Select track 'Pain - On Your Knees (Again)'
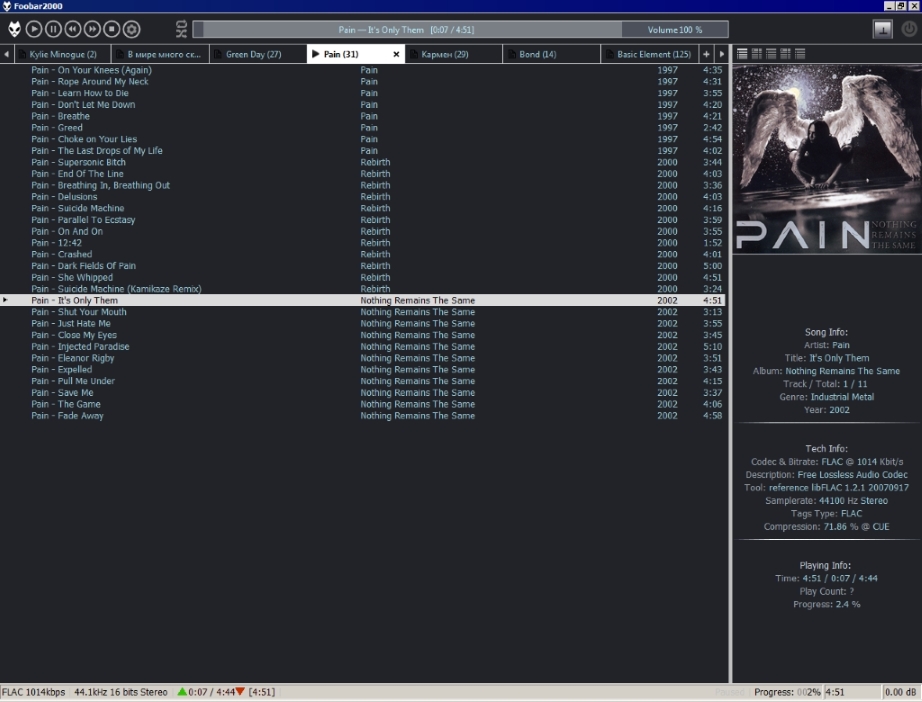 pos(362,70)
